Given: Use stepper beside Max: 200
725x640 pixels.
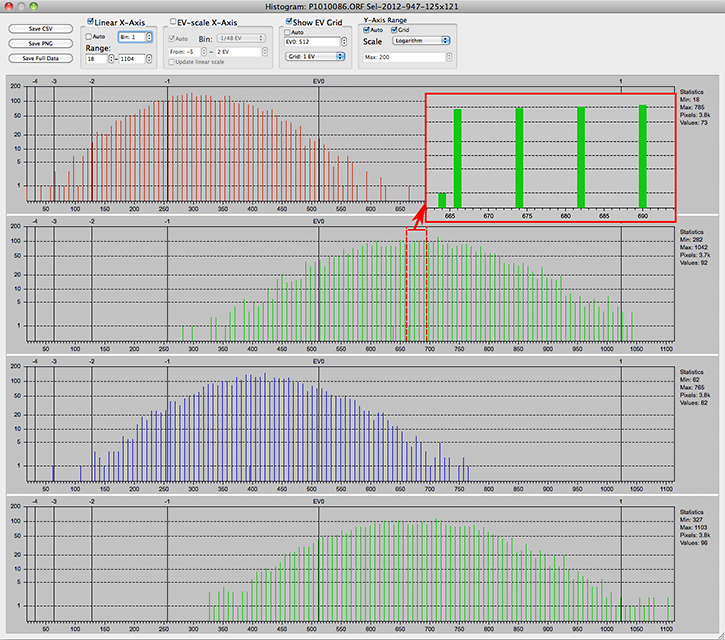Looking at the screenshot, I should [x=449, y=57].
